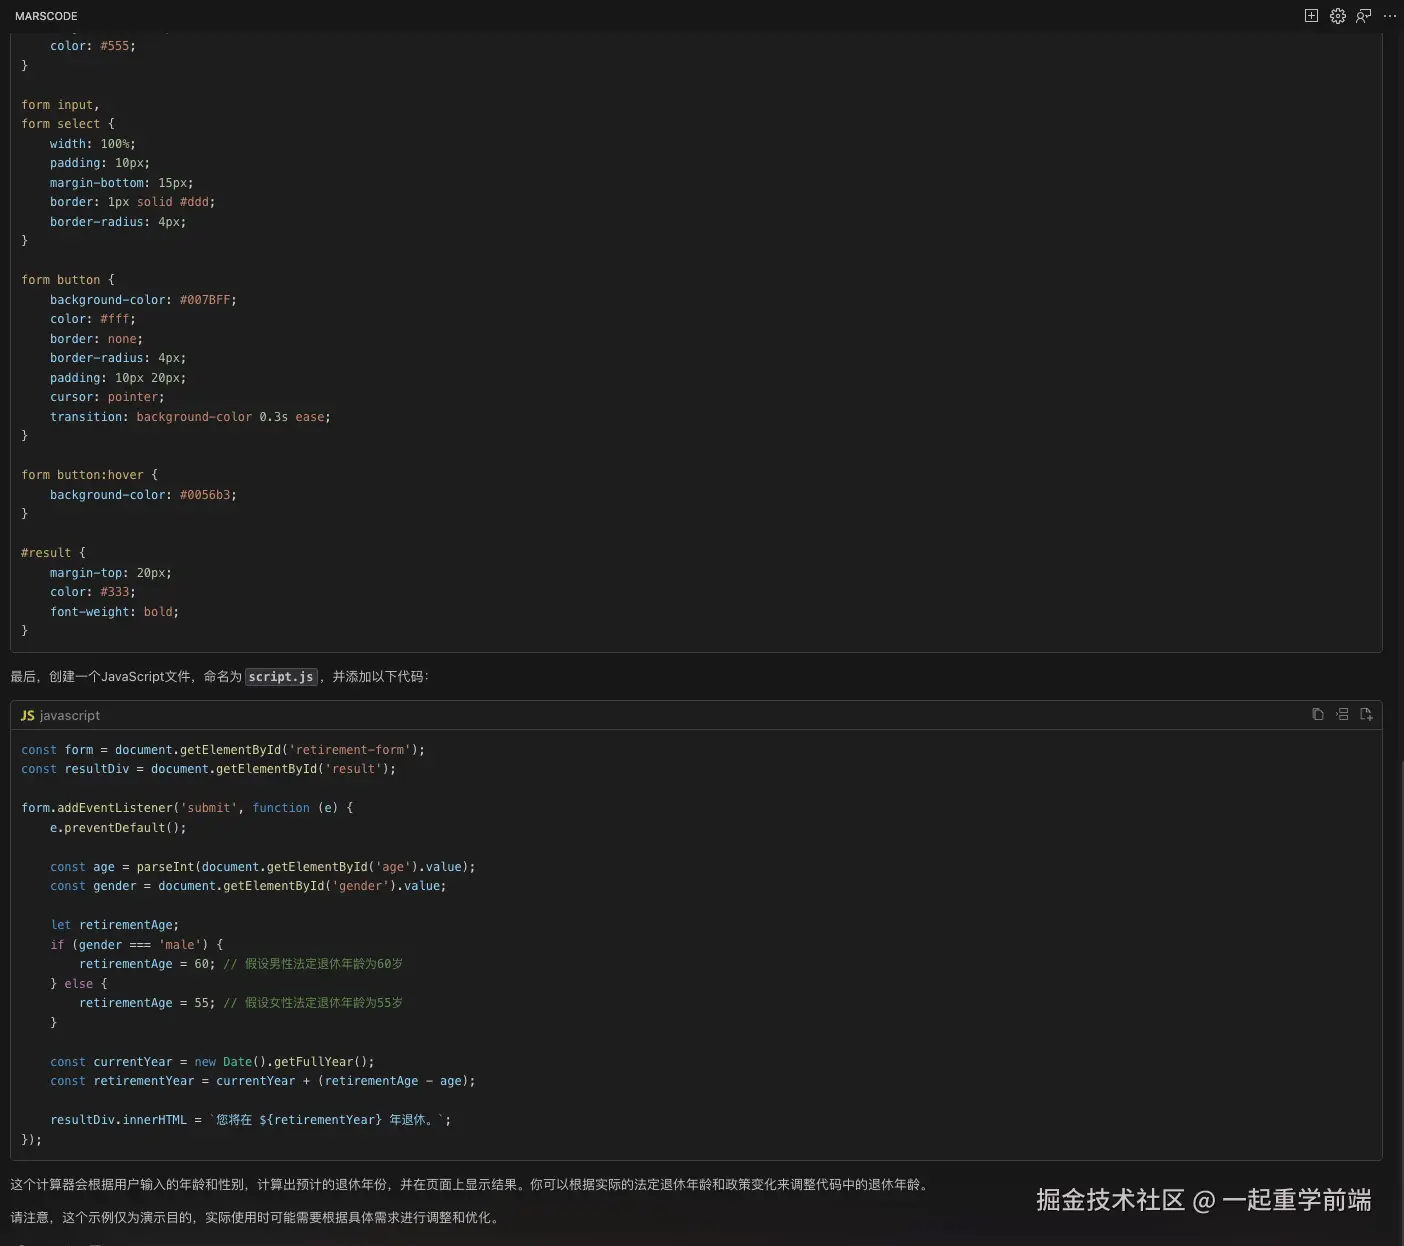Screen dimensions: 1404x1246
Task: Click the MARSCODE panel title
Action: 46,16
